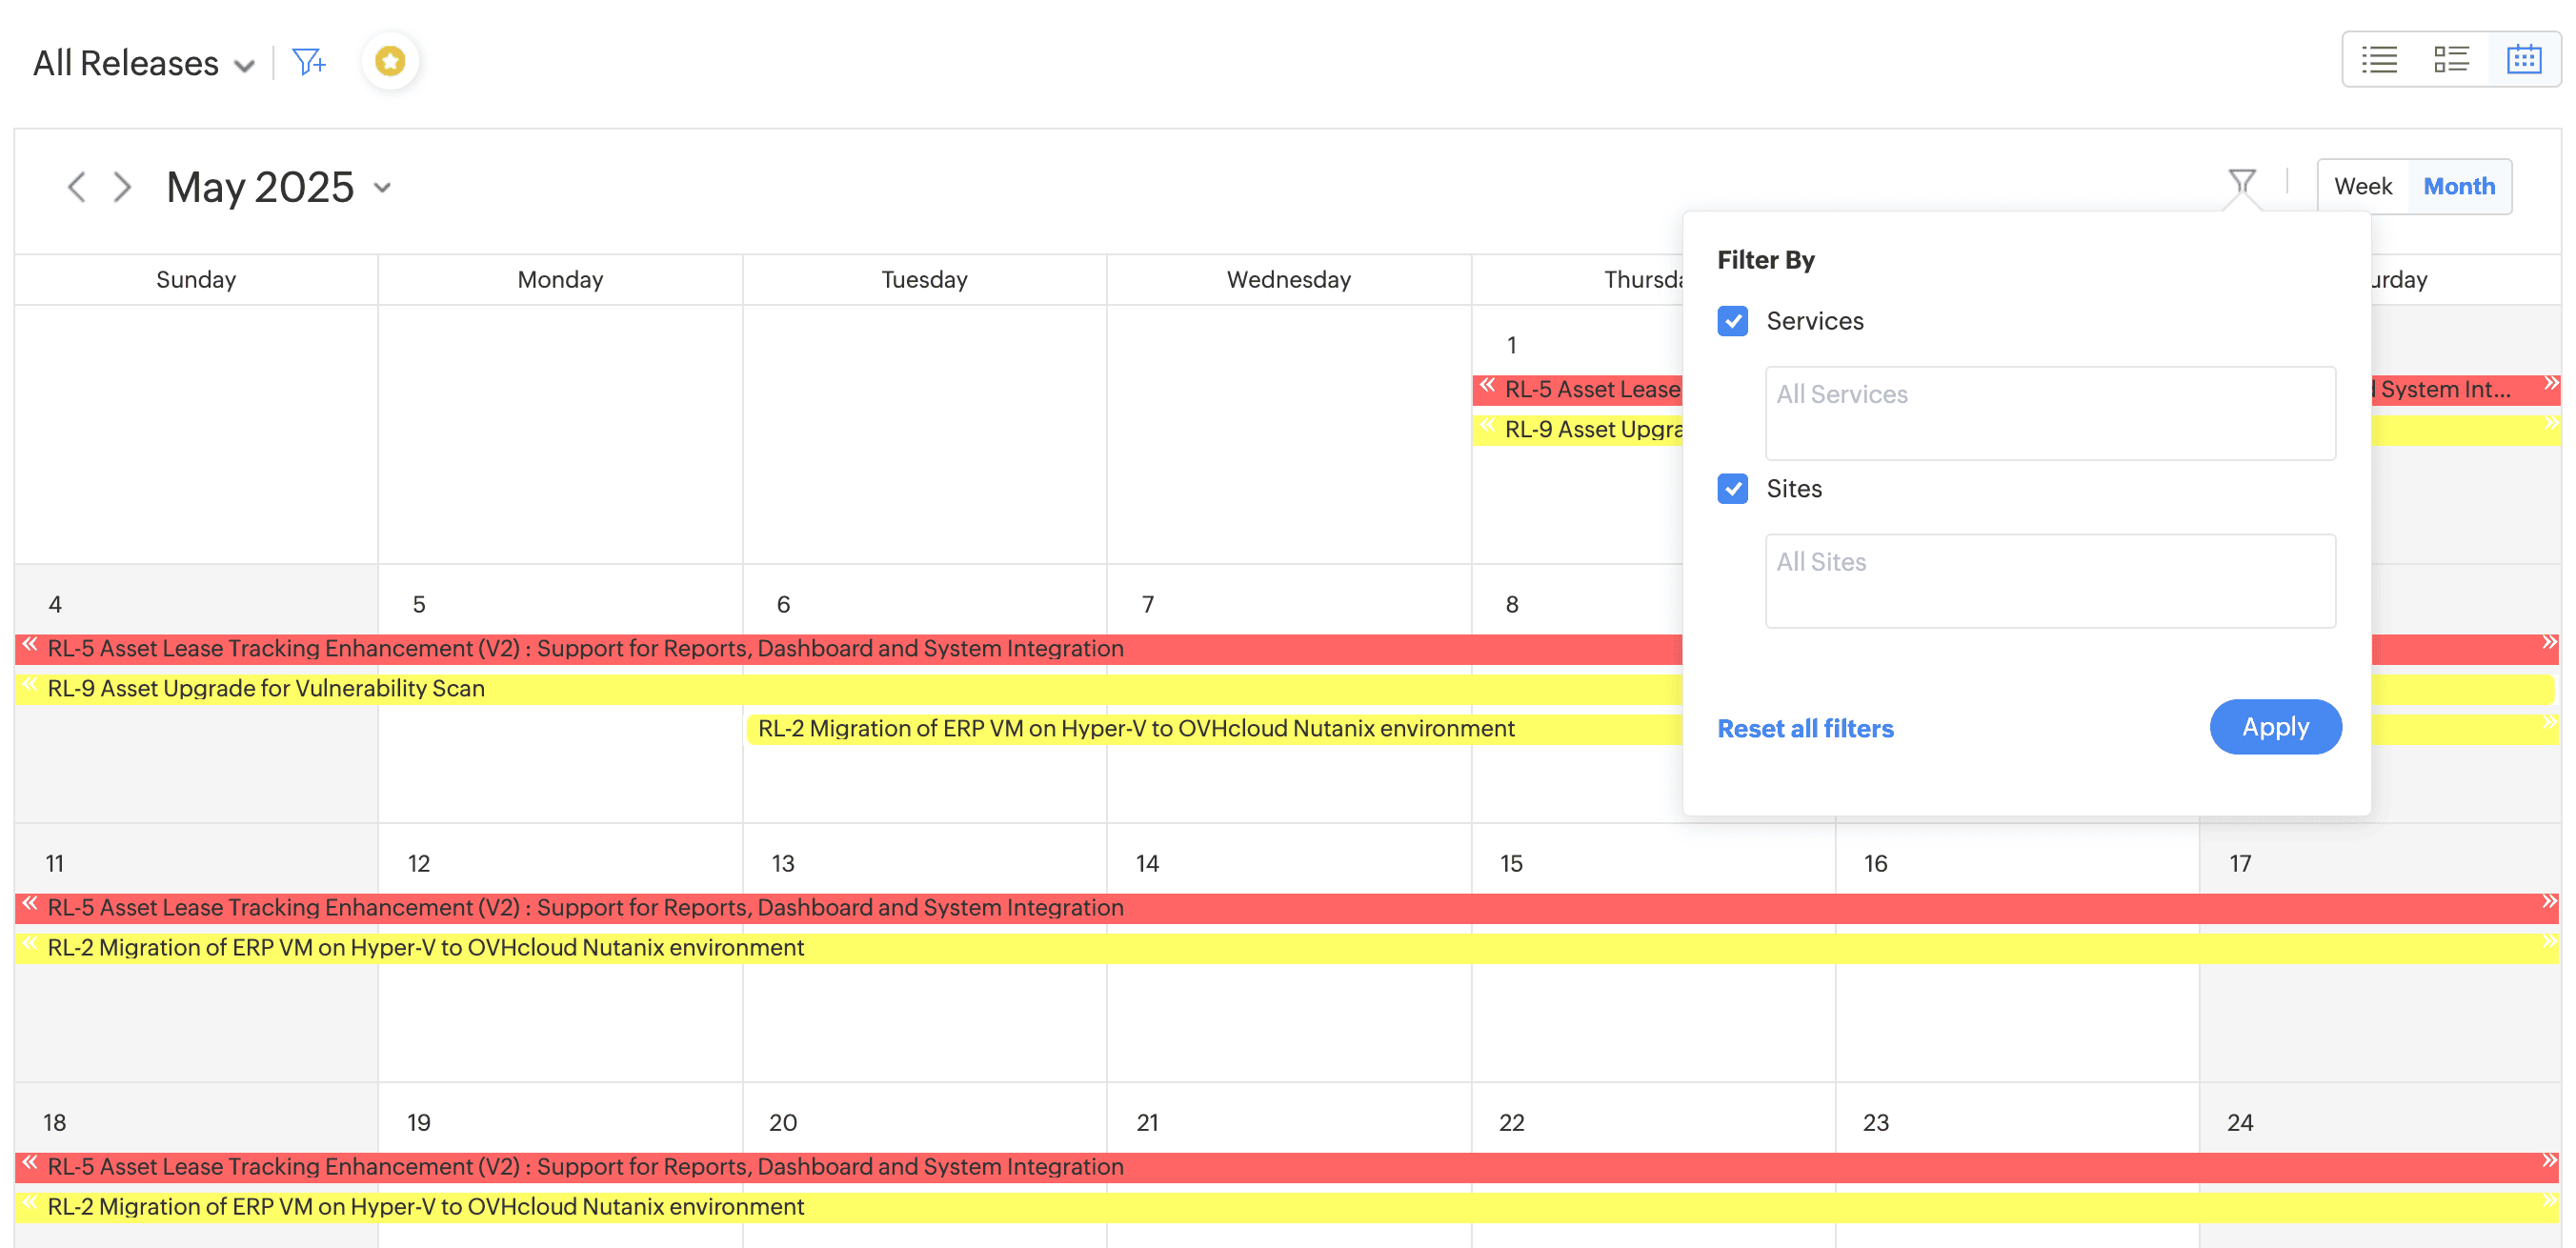The width and height of the screenshot is (2576, 1248).
Task: Uncheck the Sites checkbox
Action: 1732,489
